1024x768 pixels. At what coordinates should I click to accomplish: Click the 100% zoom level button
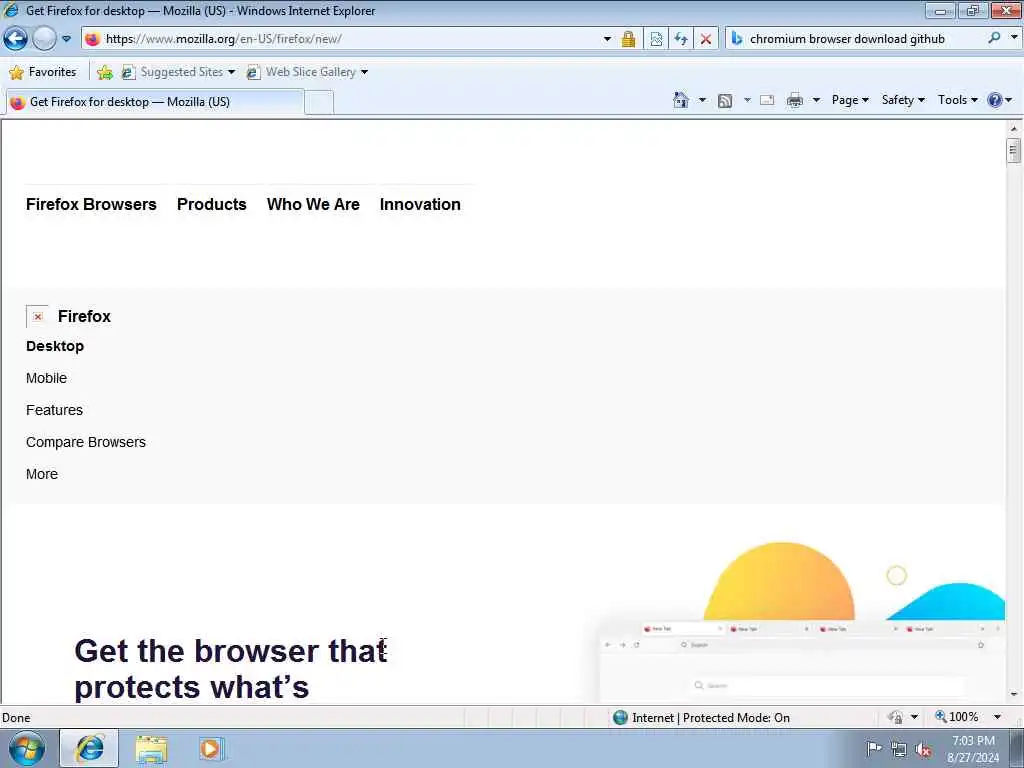point(956,717)
